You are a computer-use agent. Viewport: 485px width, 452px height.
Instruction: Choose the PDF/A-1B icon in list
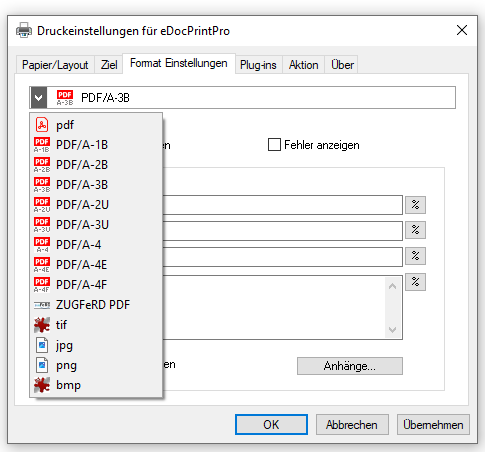(x=42, y=145)
